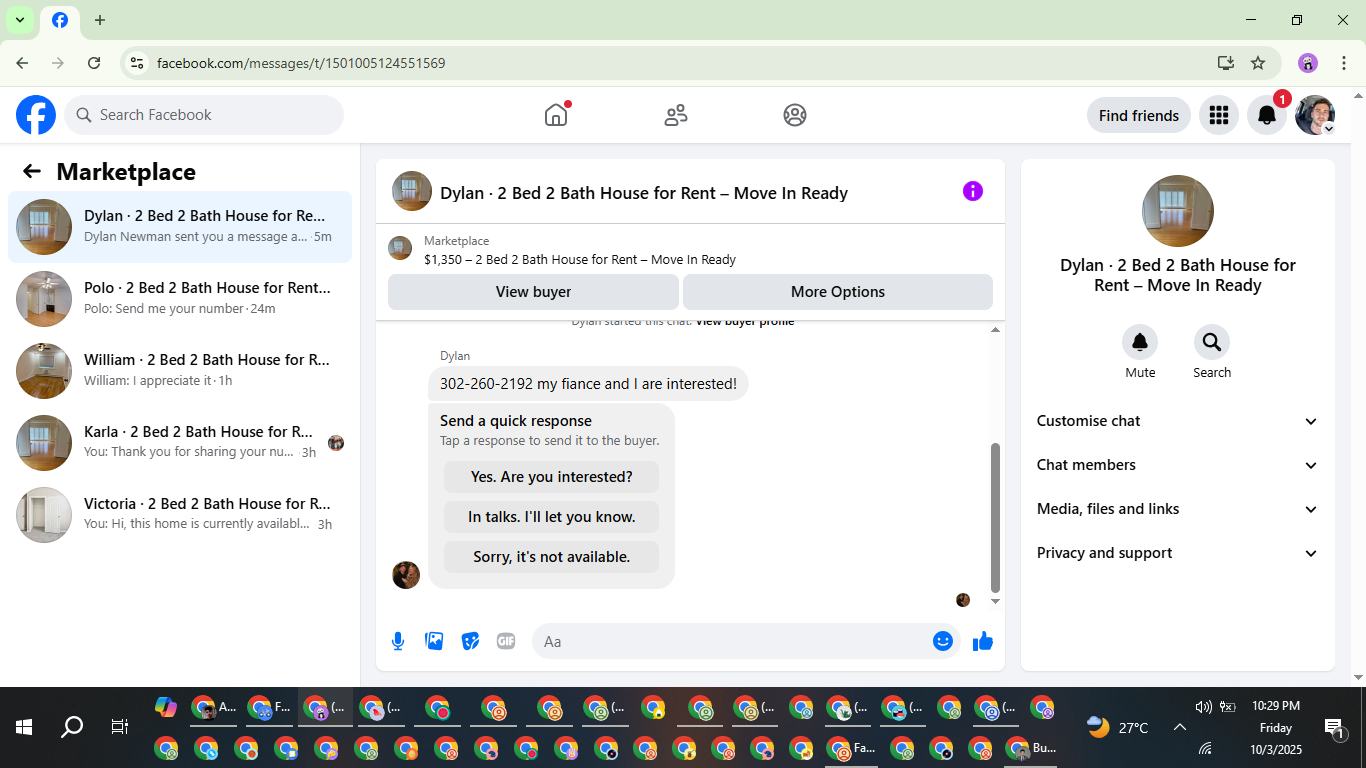Click the listing thumbnail in chat header

click(x=412, y=191)
